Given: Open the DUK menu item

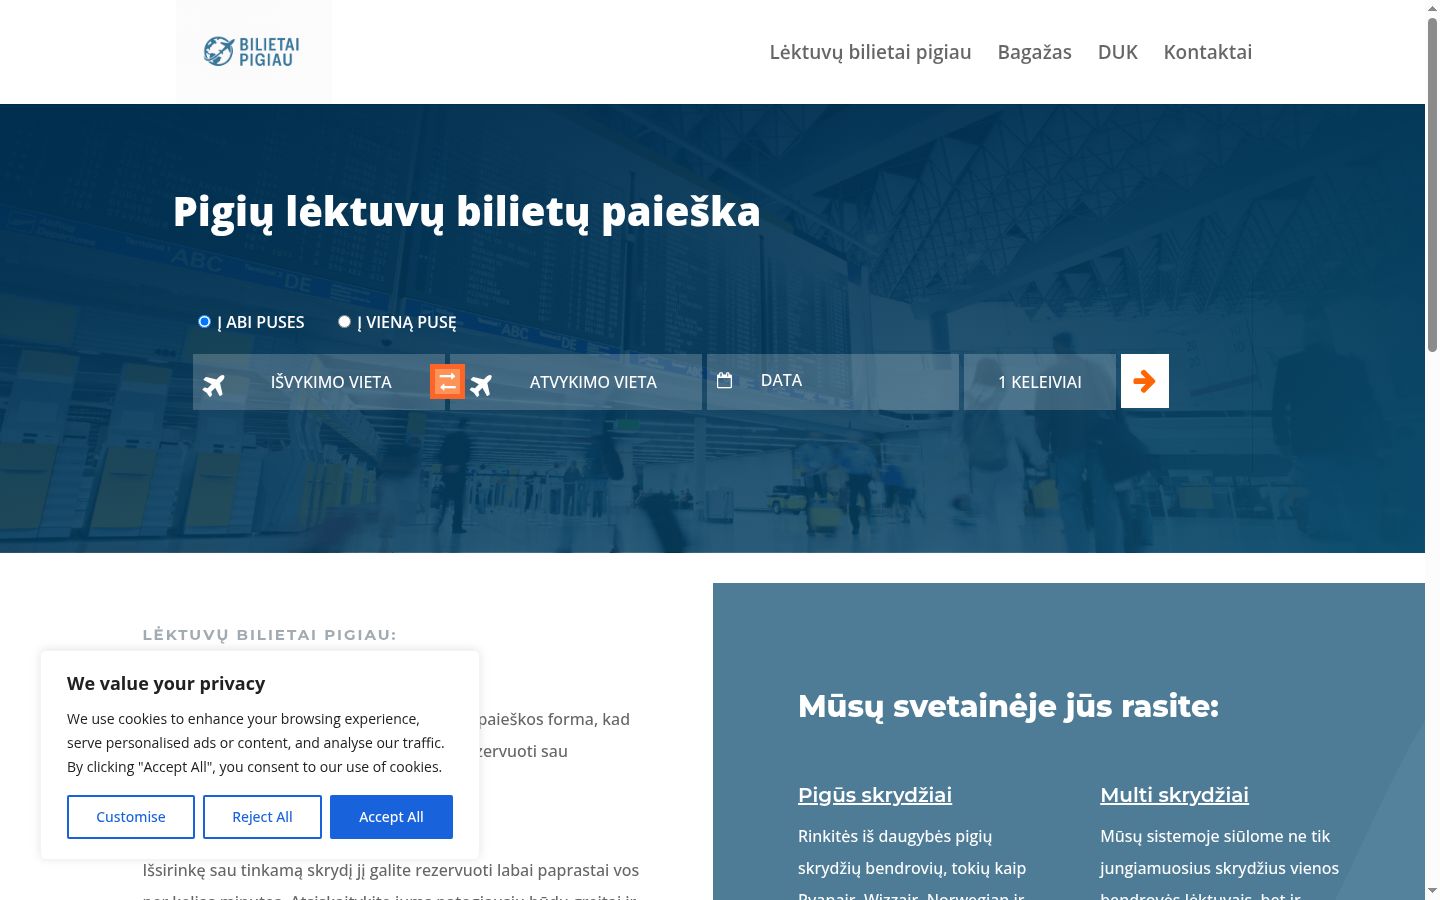Looking at the screenshot, I should tap(1118, 52).
